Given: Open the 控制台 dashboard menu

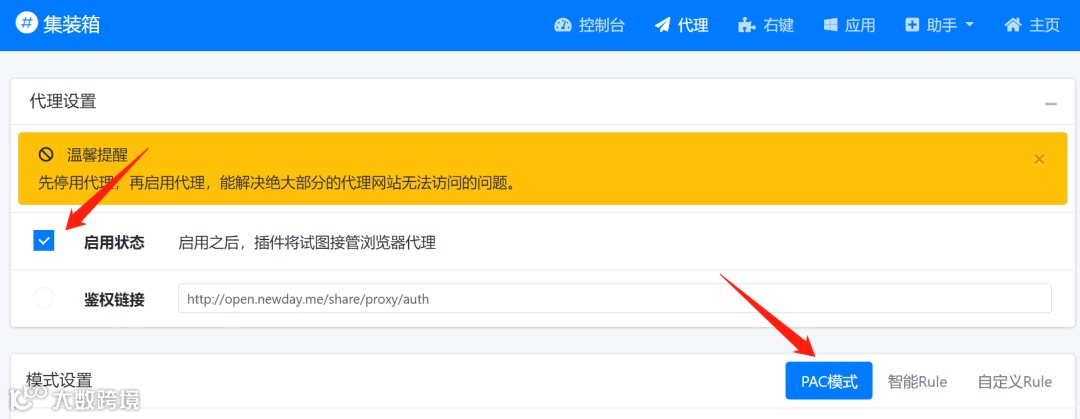Looking at the screenshot, I should pyautogui.click(x=589, y=25).
